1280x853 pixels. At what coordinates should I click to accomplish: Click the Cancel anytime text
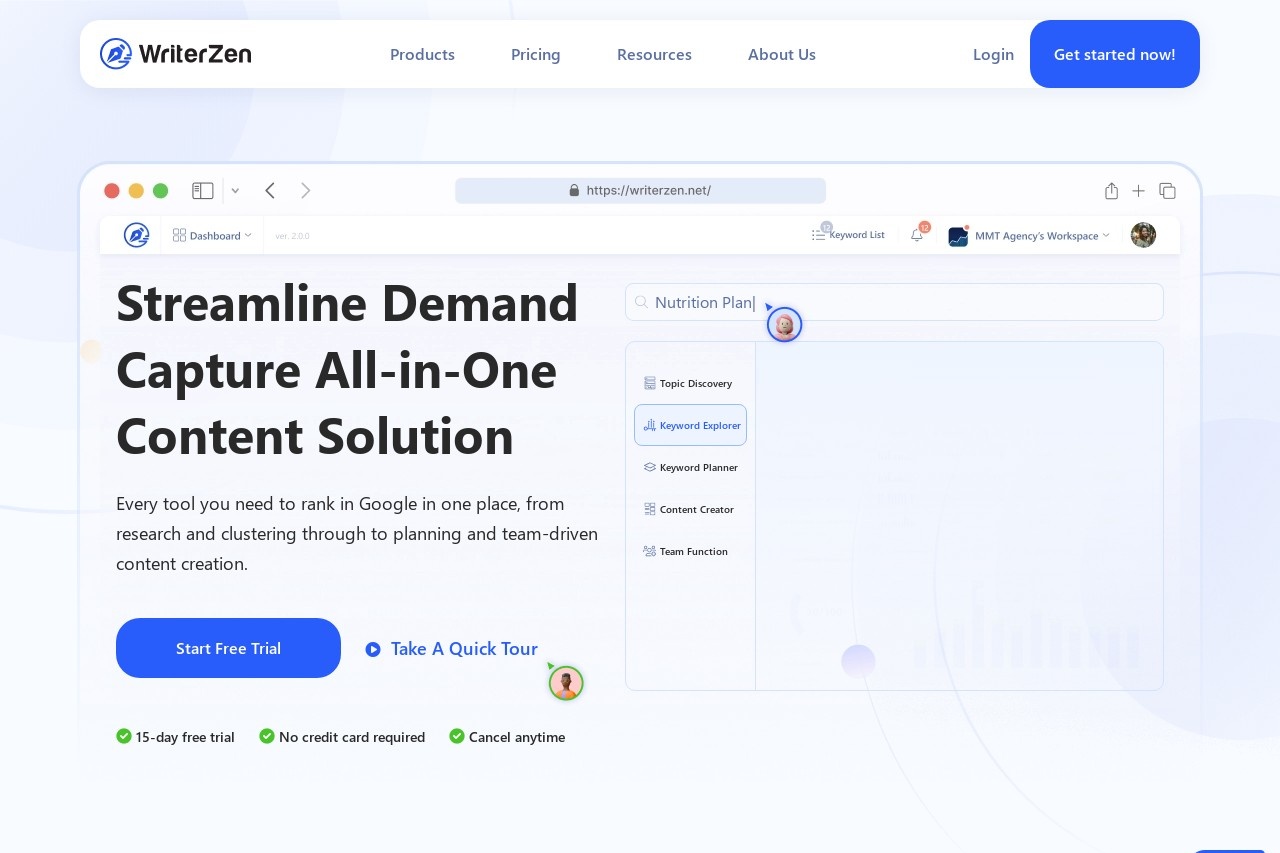[517, 737]
